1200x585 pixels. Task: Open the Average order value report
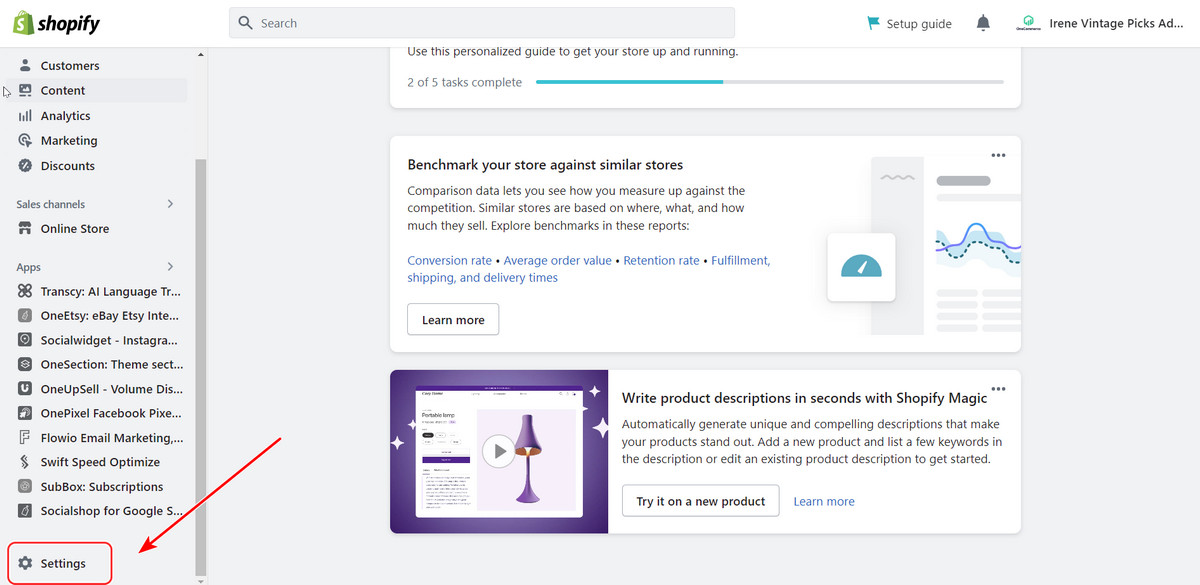click(557, 261)
